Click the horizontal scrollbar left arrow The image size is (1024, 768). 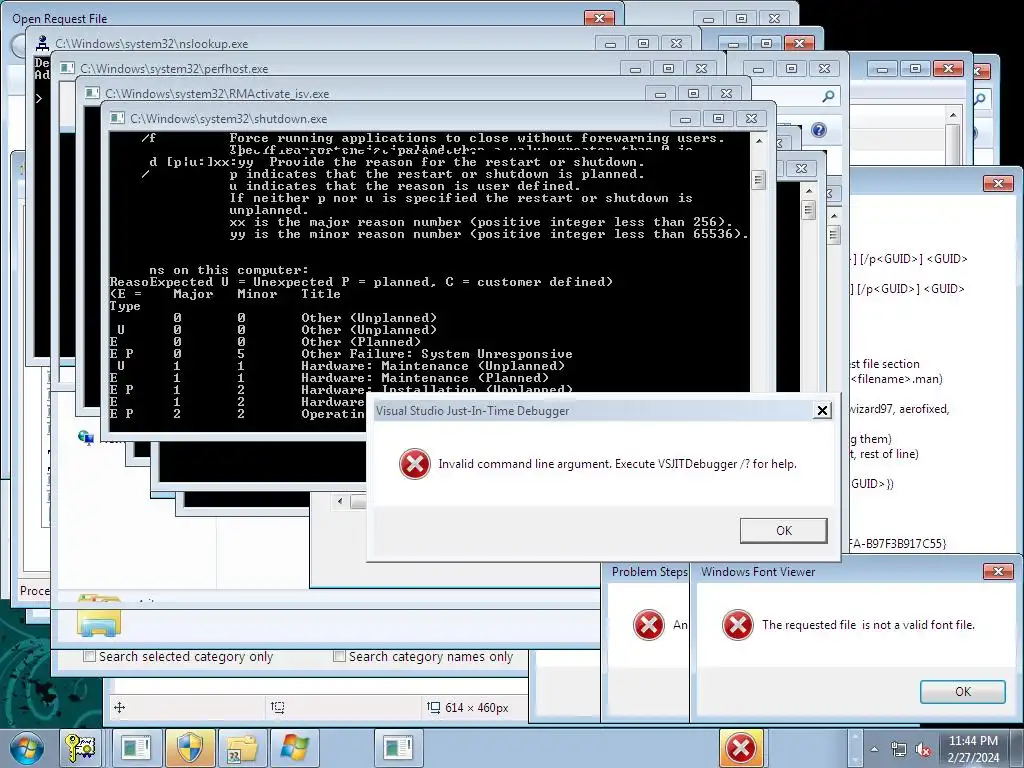coord(340,502)
